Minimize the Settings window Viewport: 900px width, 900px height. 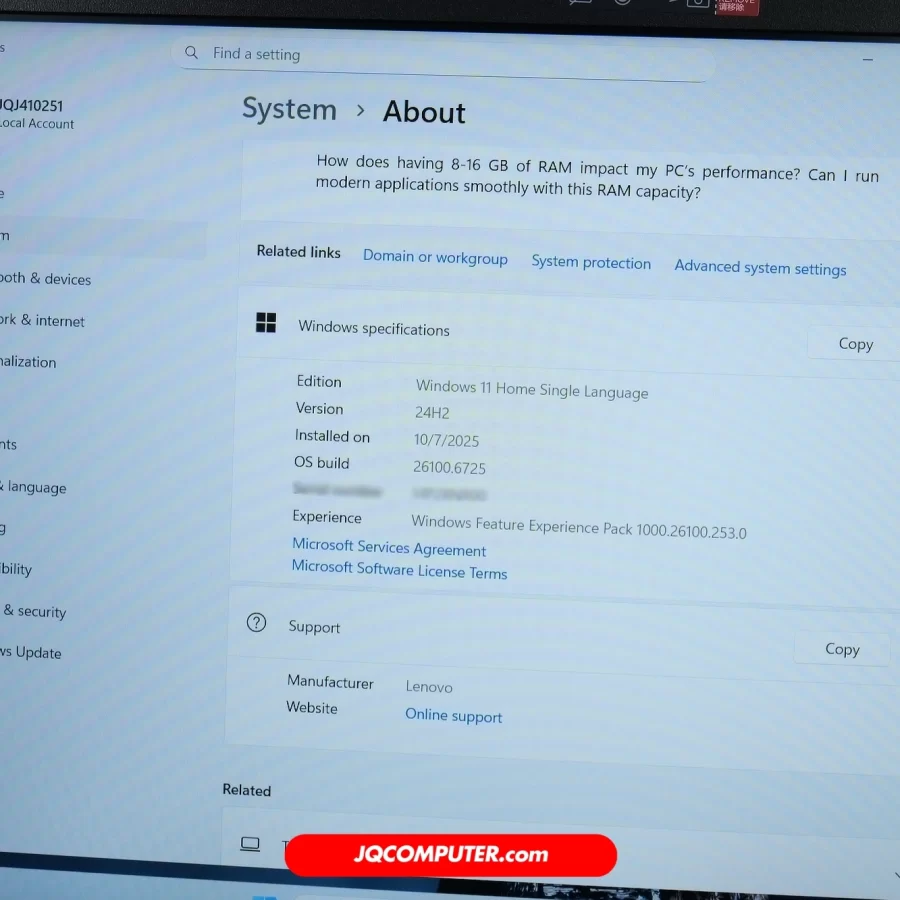point(867,60)
